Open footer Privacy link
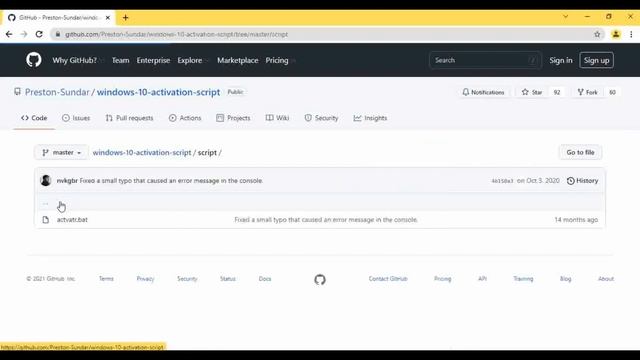This screenshot has width=640, height=360. pos(145,279)
